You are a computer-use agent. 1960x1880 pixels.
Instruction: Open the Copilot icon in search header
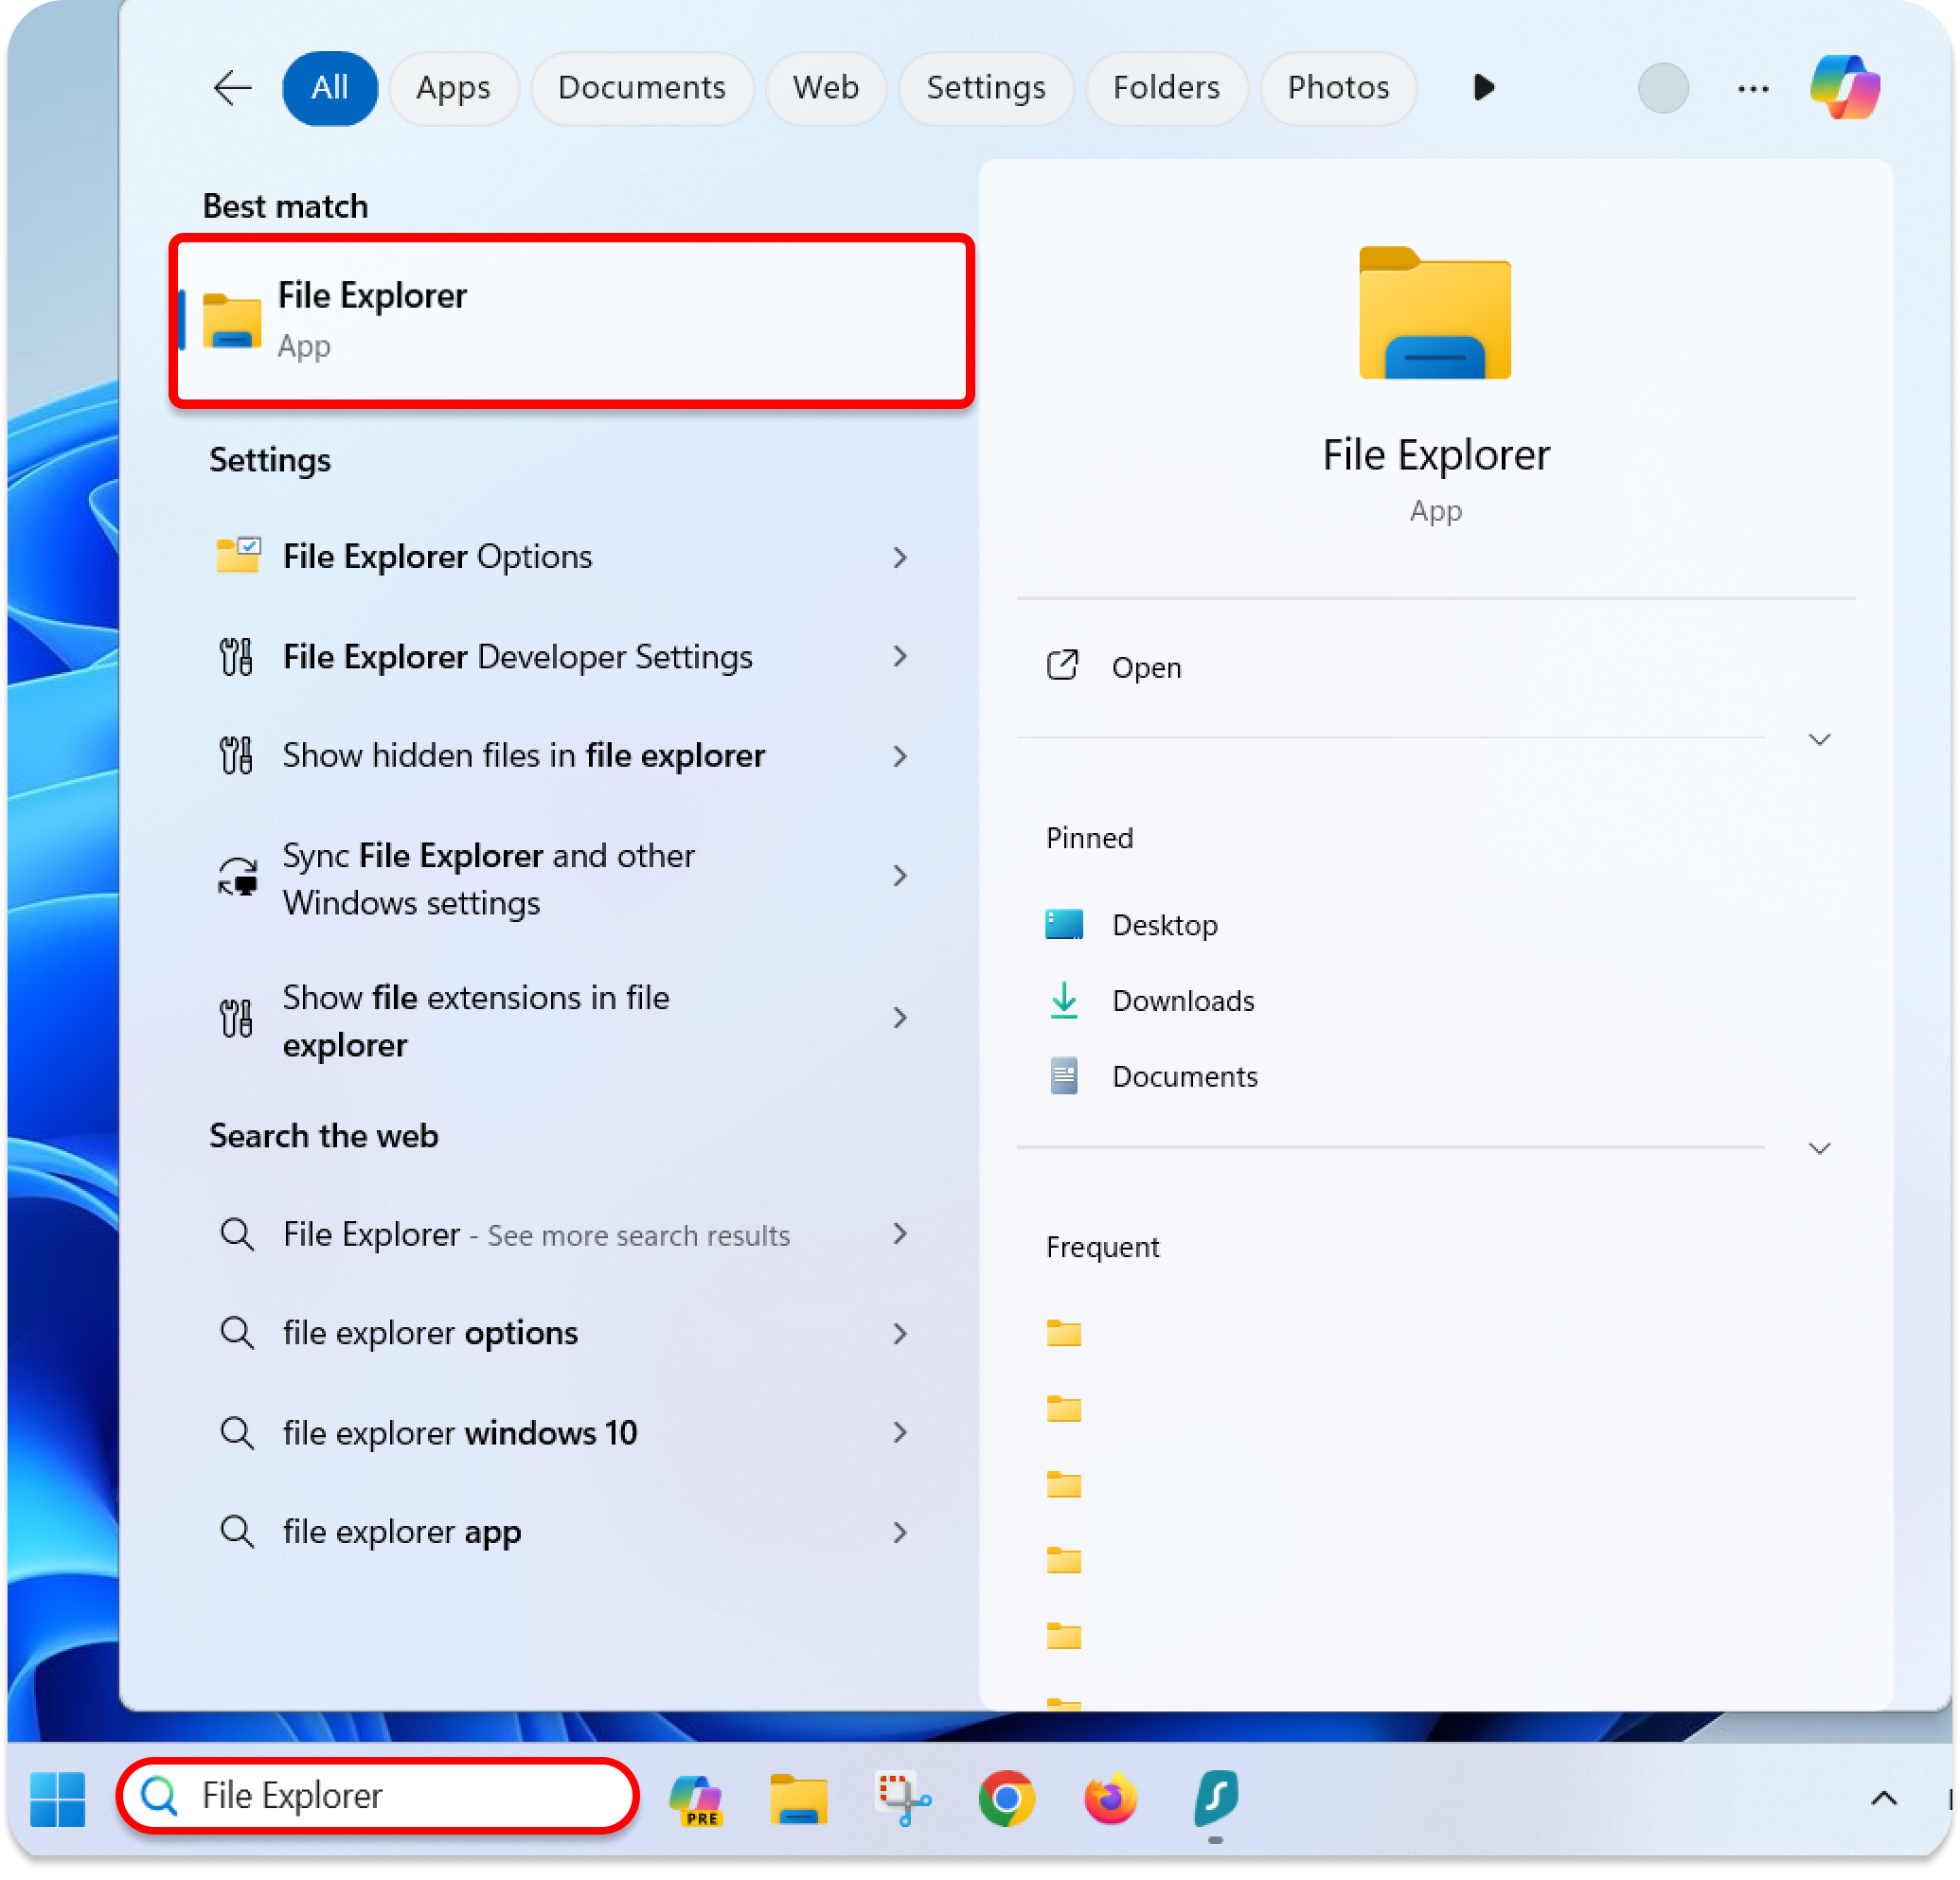[x=1844, y=88]
